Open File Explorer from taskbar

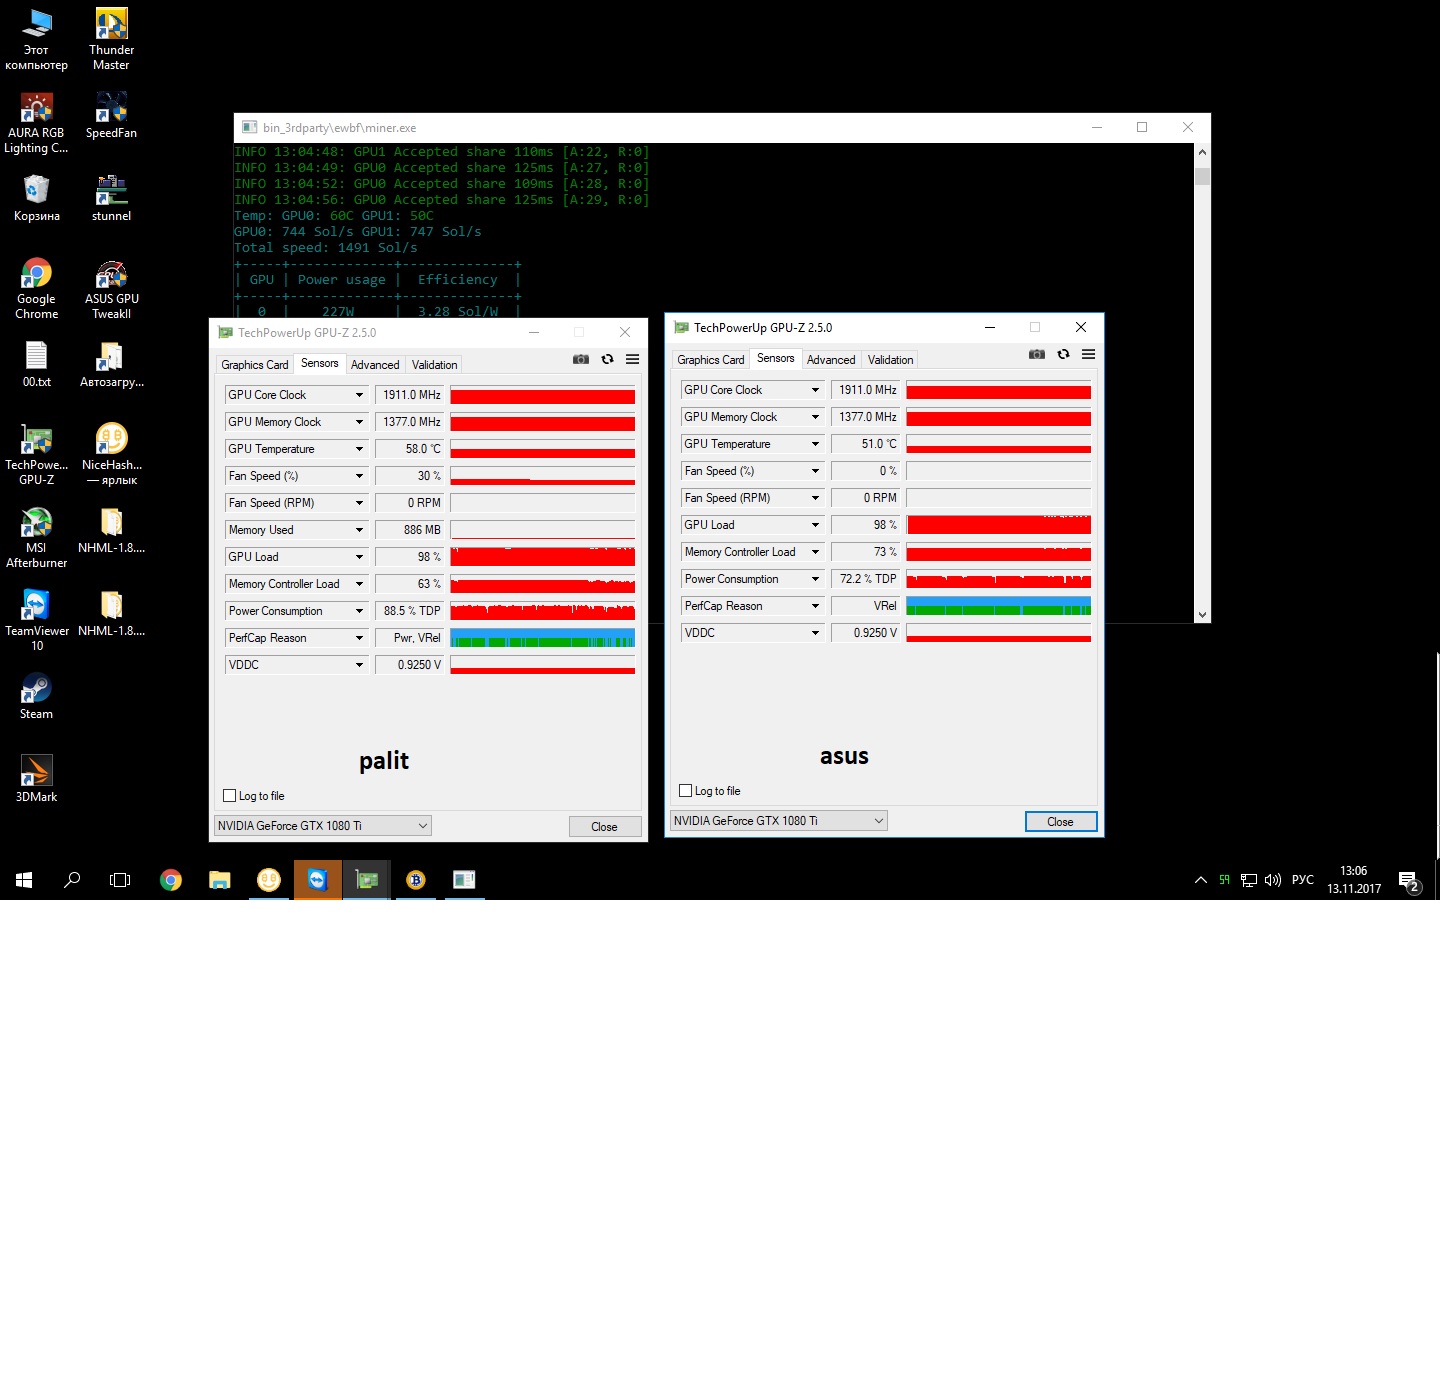pos(219,880)
